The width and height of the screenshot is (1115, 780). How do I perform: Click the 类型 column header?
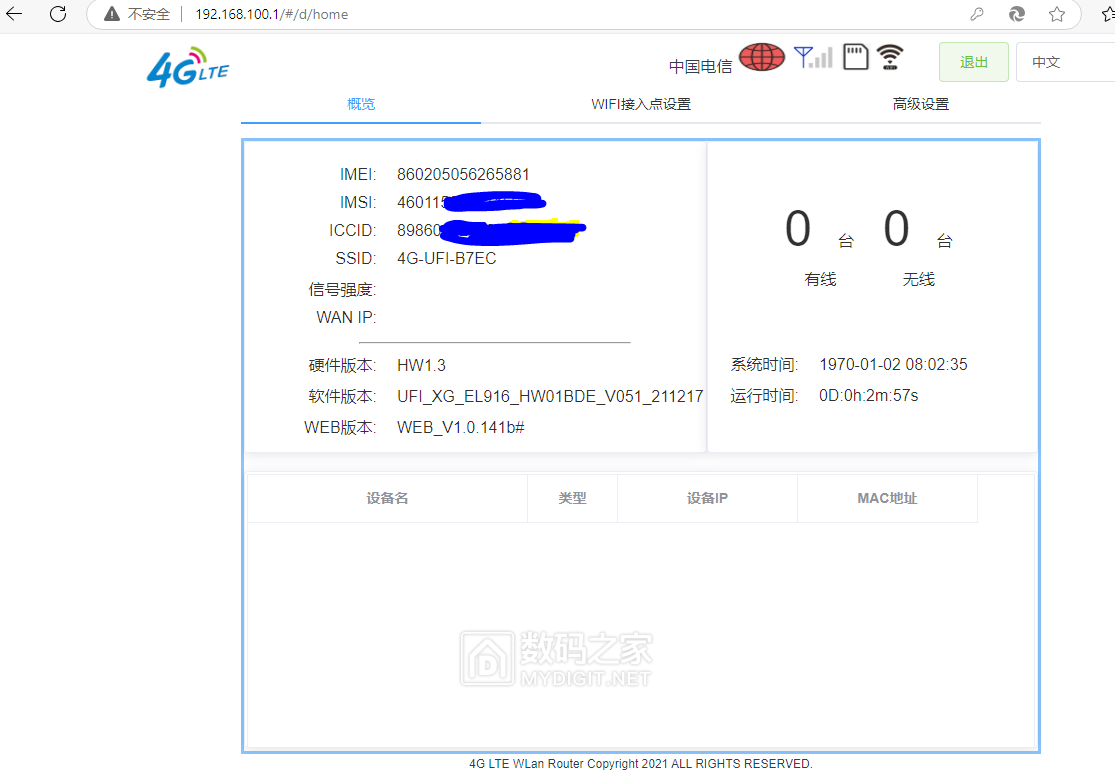coord(572,498)
